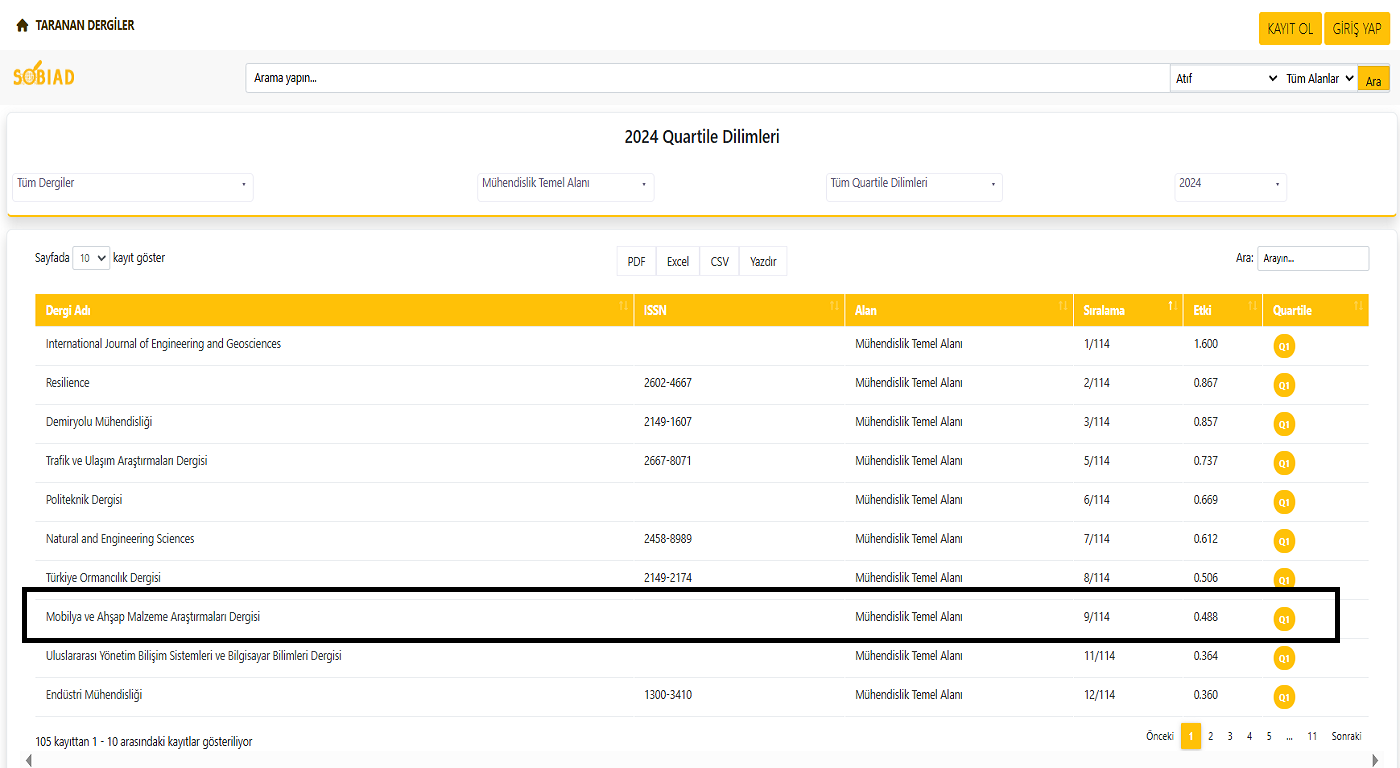Go to pagination page 5

pyautogui.click(x=1269, y=736)
